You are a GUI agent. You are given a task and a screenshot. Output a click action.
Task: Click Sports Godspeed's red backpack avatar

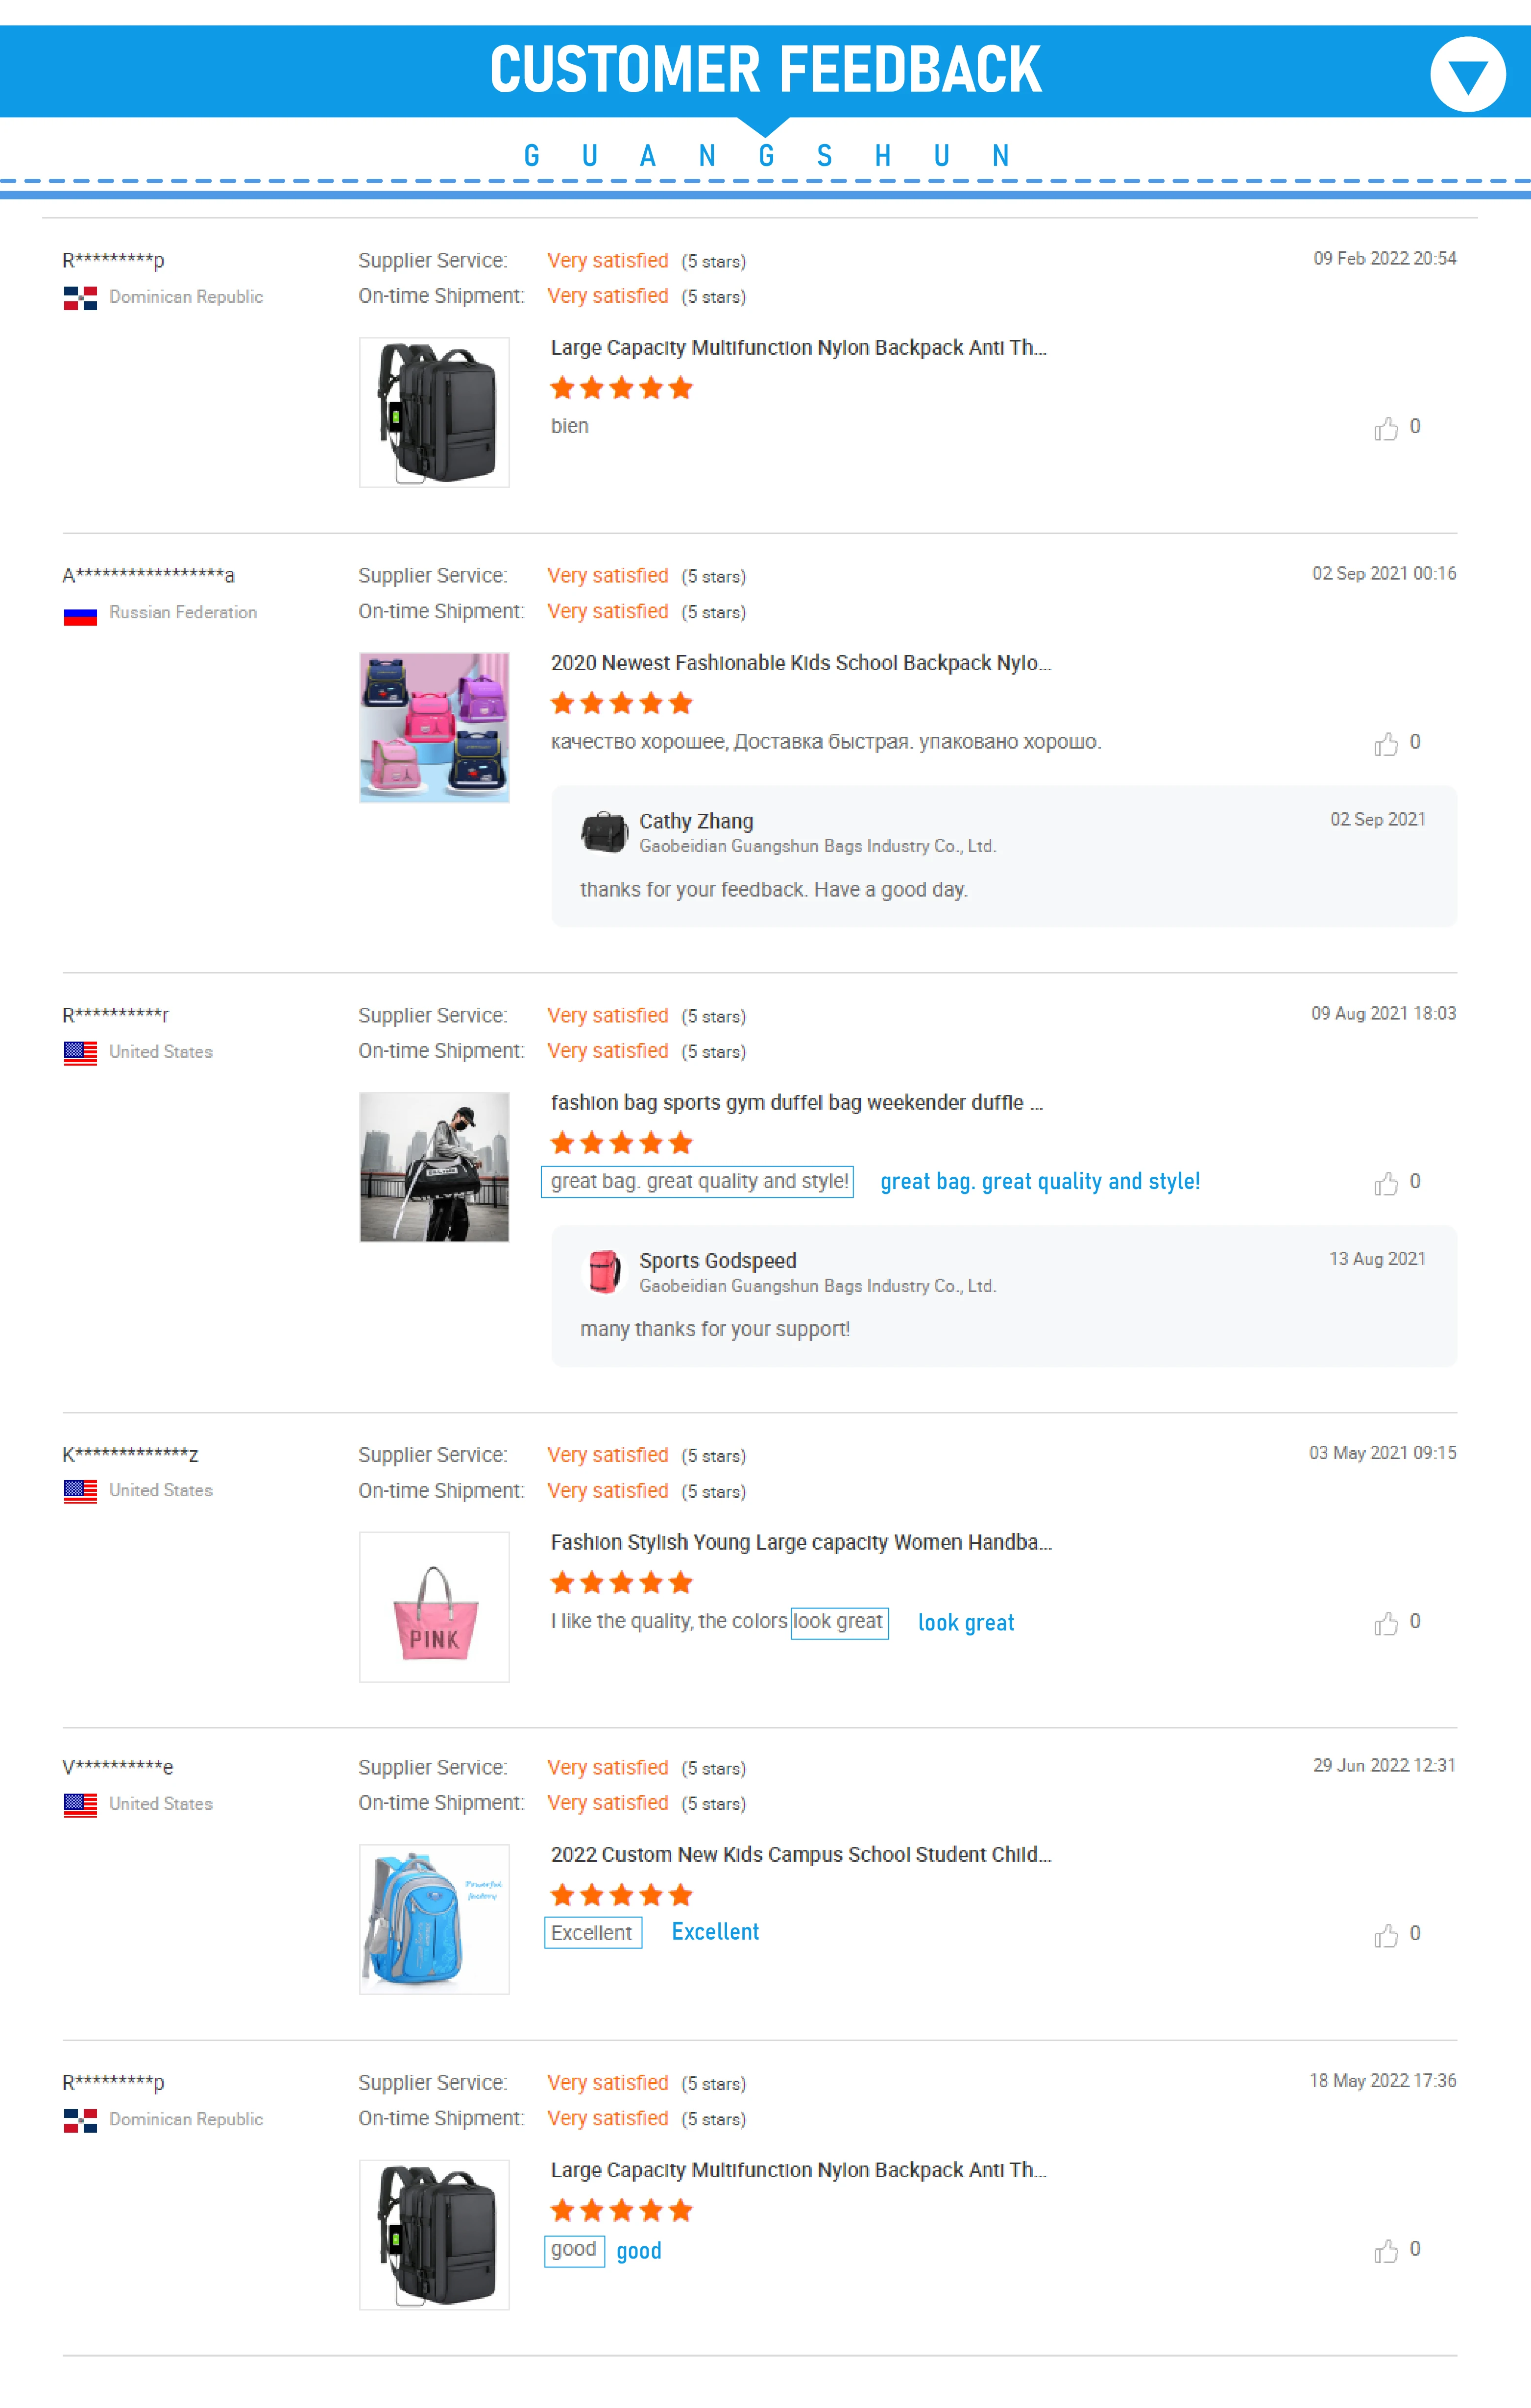click(x=604, y=1272)
